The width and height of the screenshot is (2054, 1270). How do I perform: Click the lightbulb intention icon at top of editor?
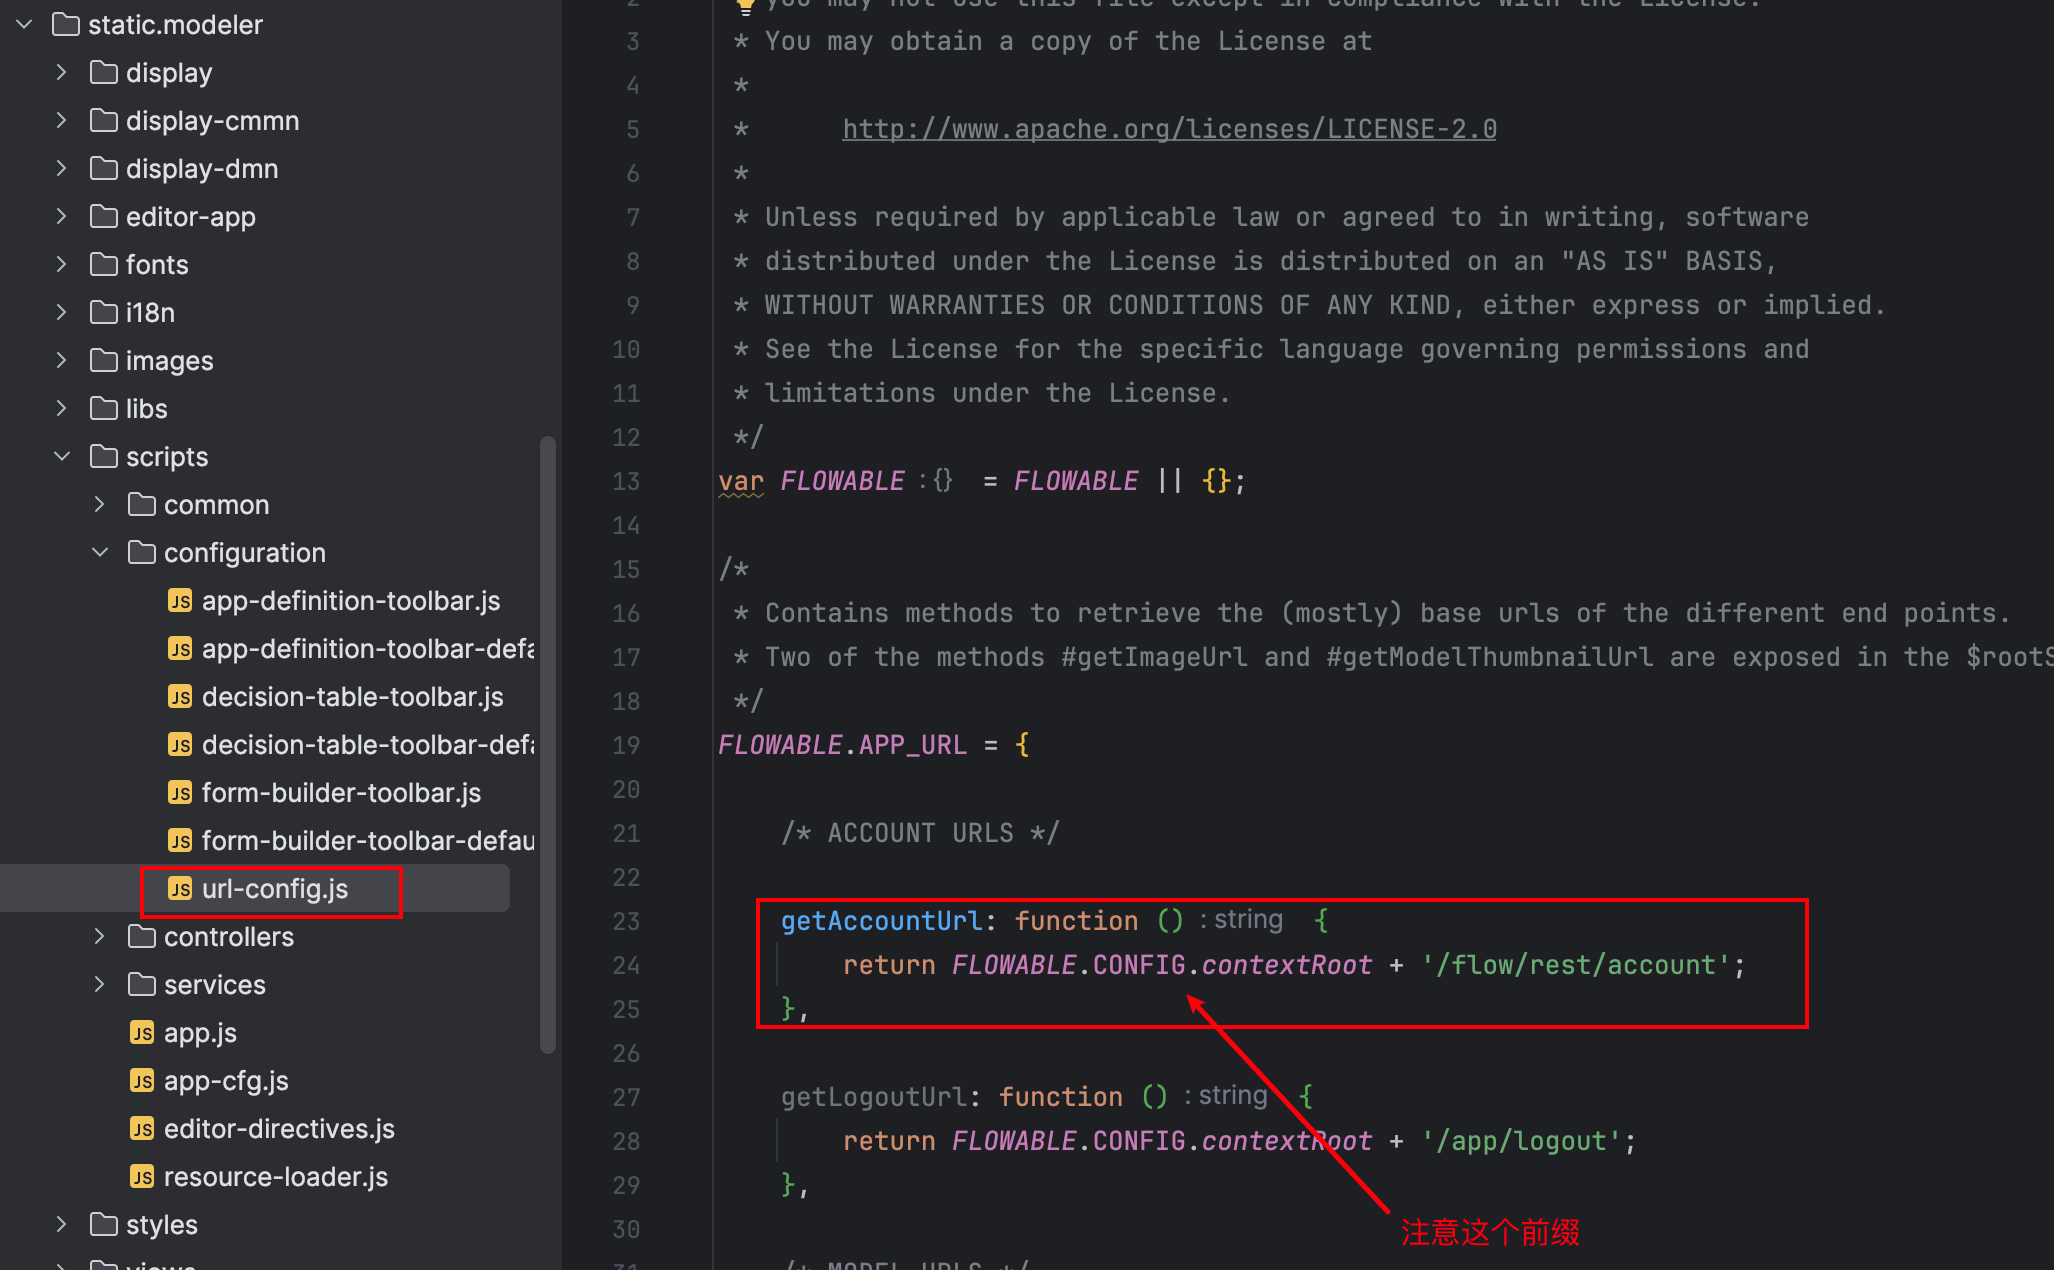[x=745, y=5]
